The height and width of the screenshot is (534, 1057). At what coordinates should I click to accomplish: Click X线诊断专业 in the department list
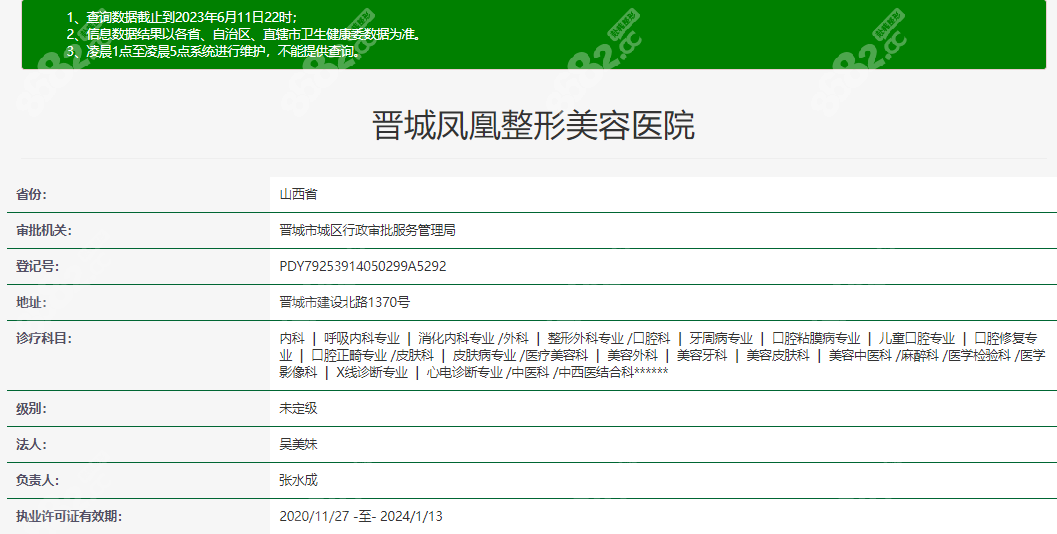[x=372, y=372]
